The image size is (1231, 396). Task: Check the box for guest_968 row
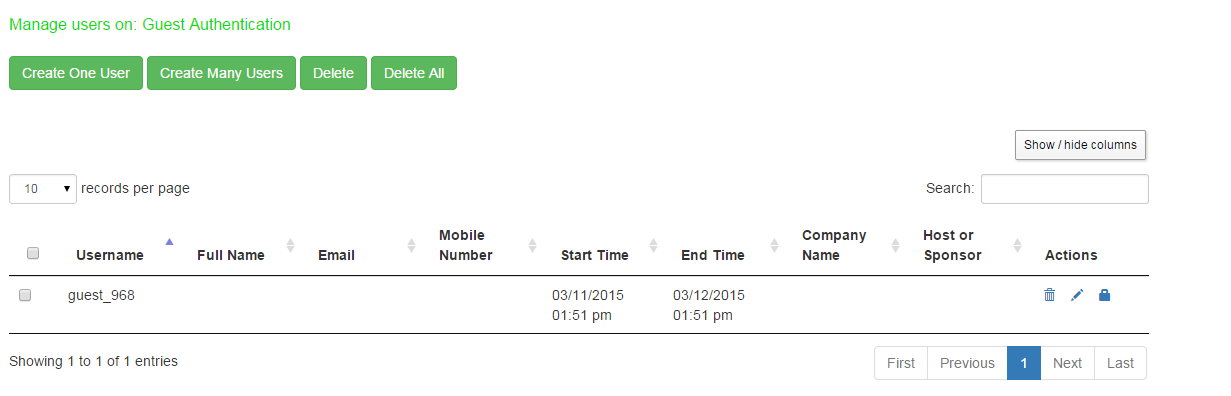[x=25, y=295]
